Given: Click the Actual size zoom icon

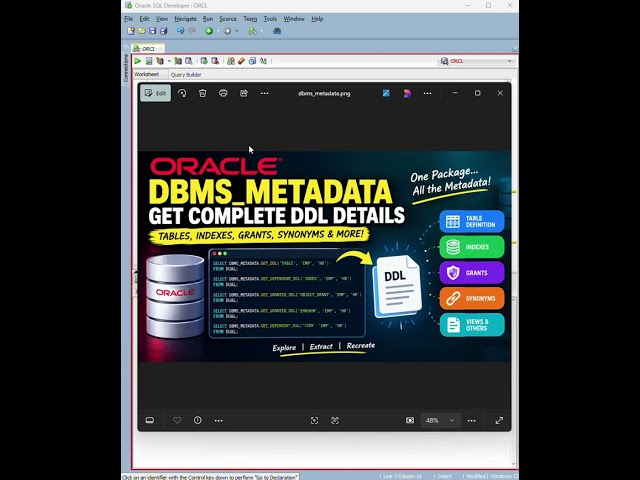Looking at the screenshot, I should [335, 420].
